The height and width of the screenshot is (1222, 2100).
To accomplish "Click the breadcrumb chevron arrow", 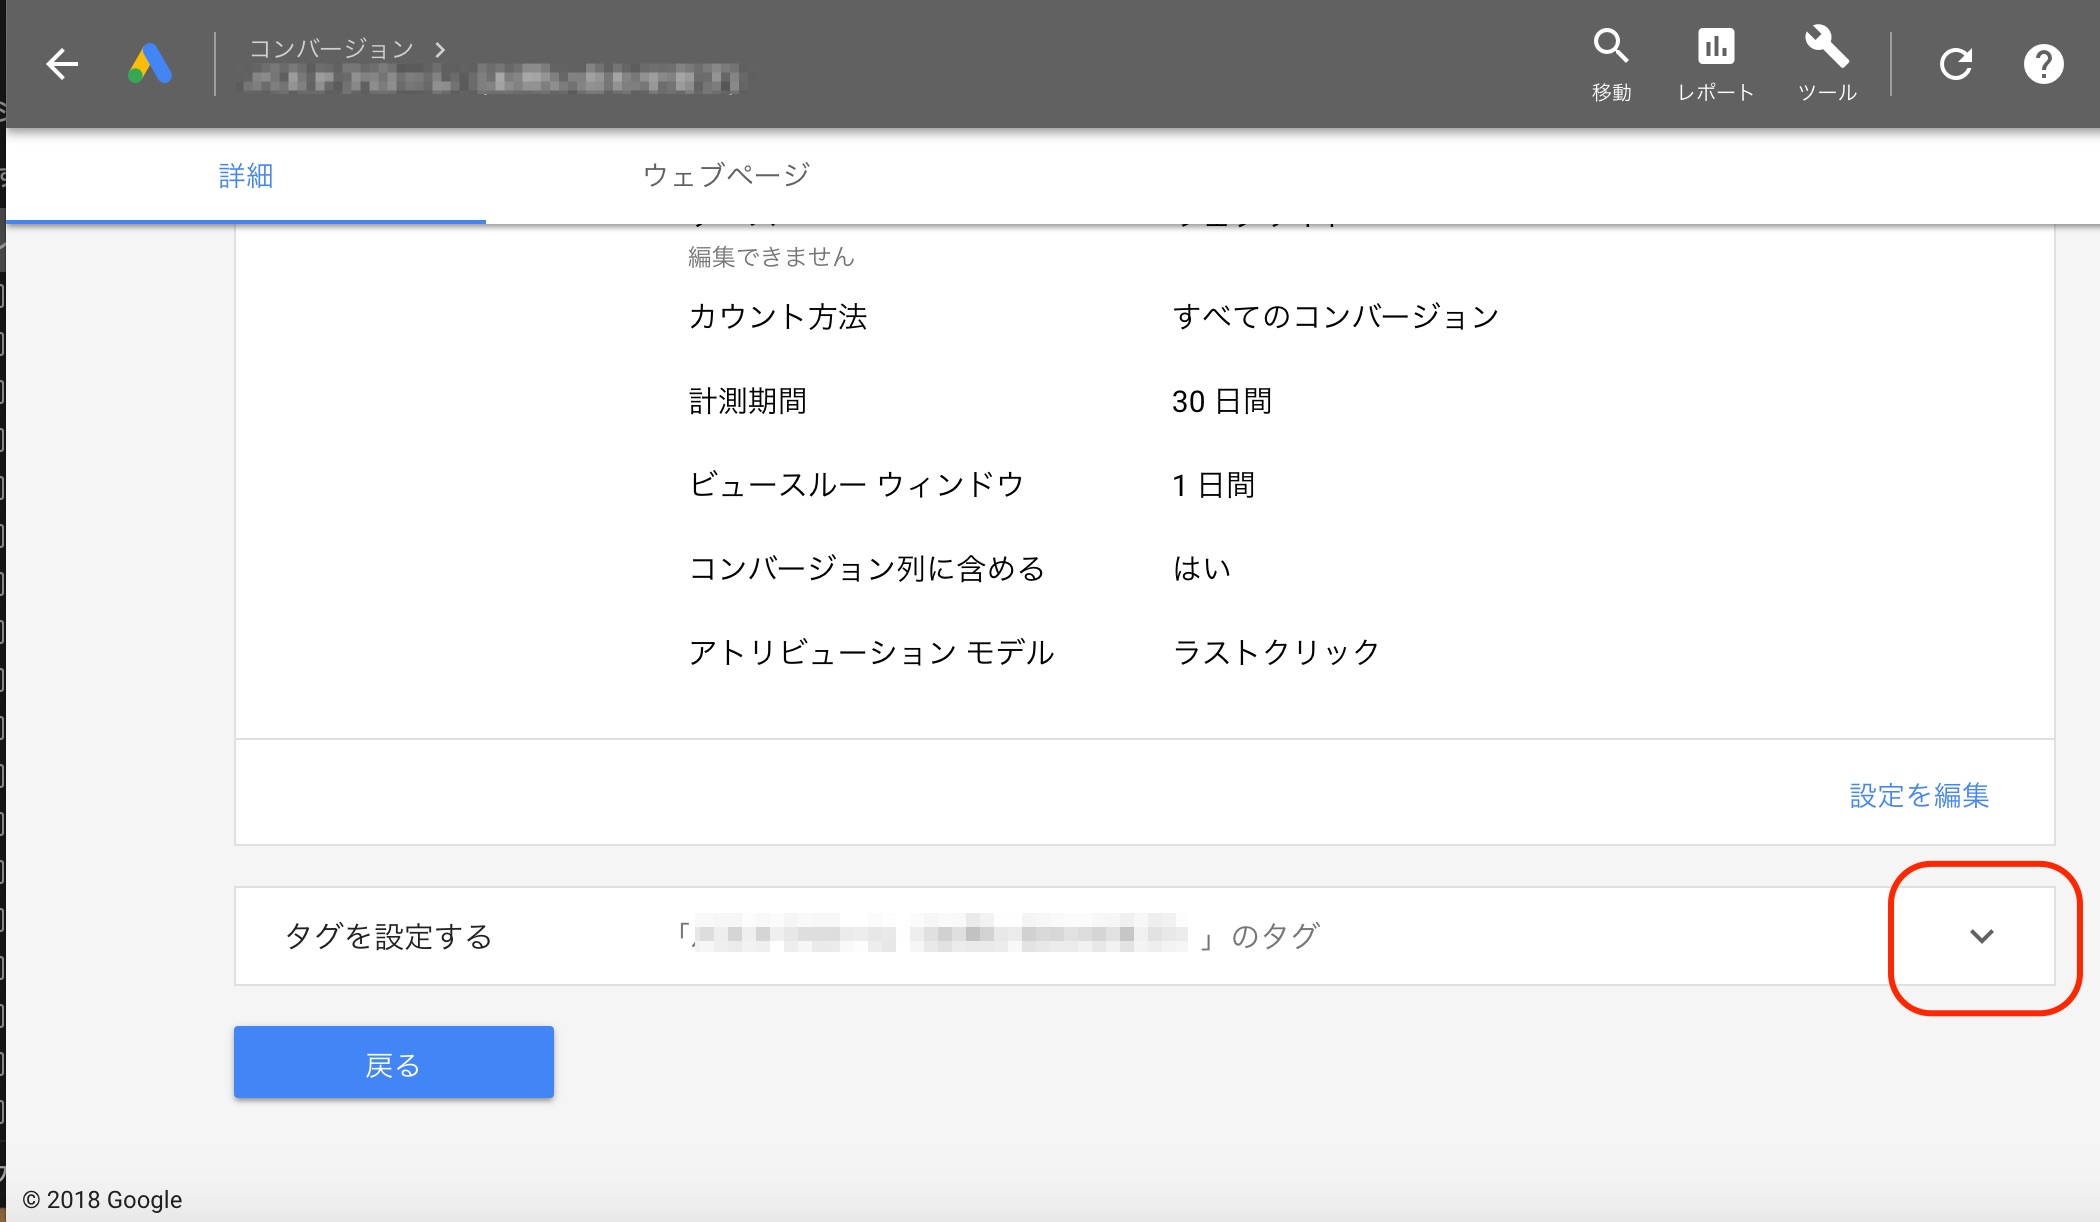I will [x=440, y=48].
